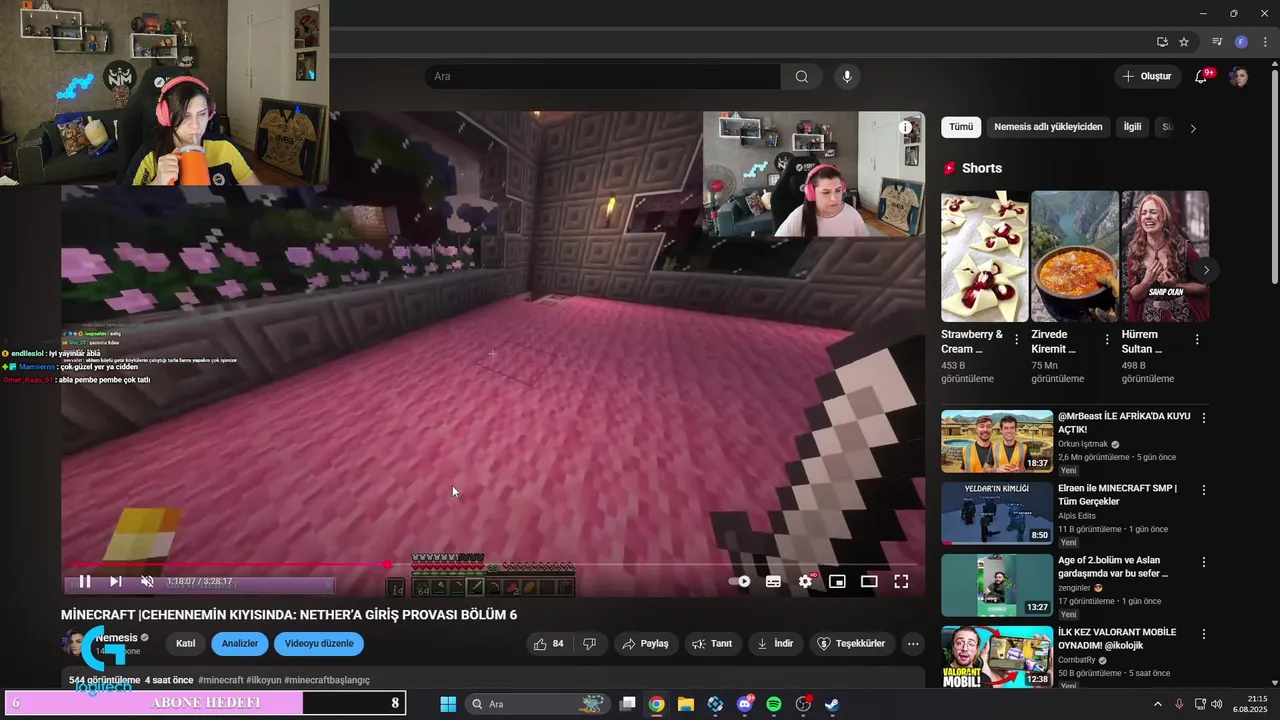Select the İlgili filter chip

pos(1132,127)
